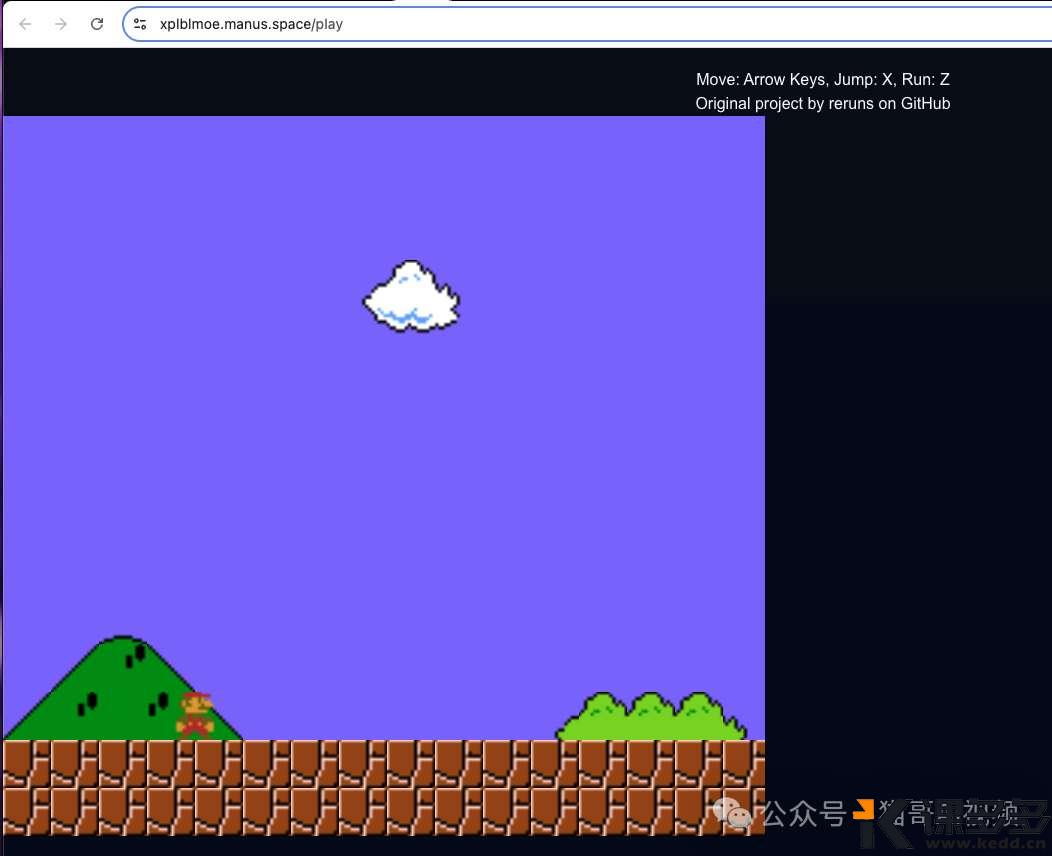Click 'Original project by reruns on GitHub' text
The image size is (1052, 856).
823,104
